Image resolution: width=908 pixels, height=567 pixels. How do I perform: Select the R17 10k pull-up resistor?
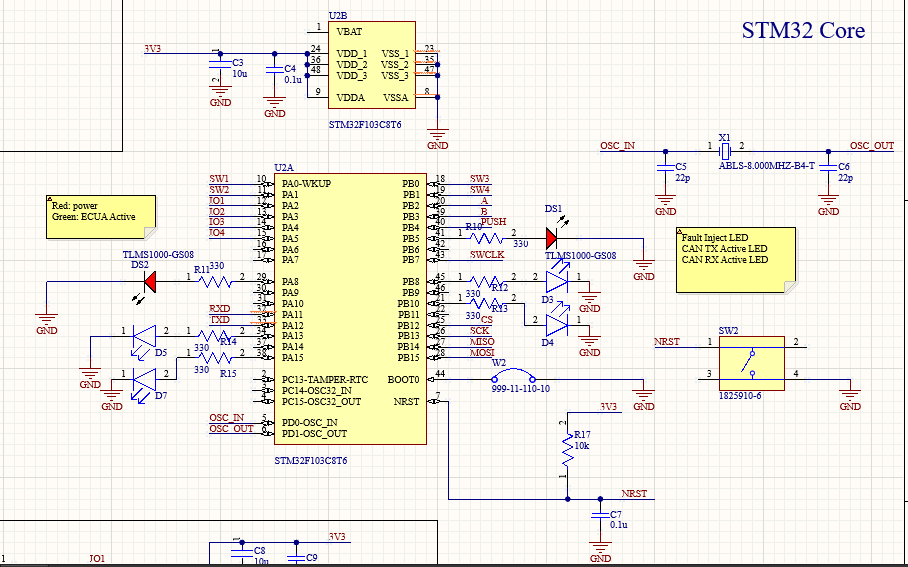coord(568,450)
